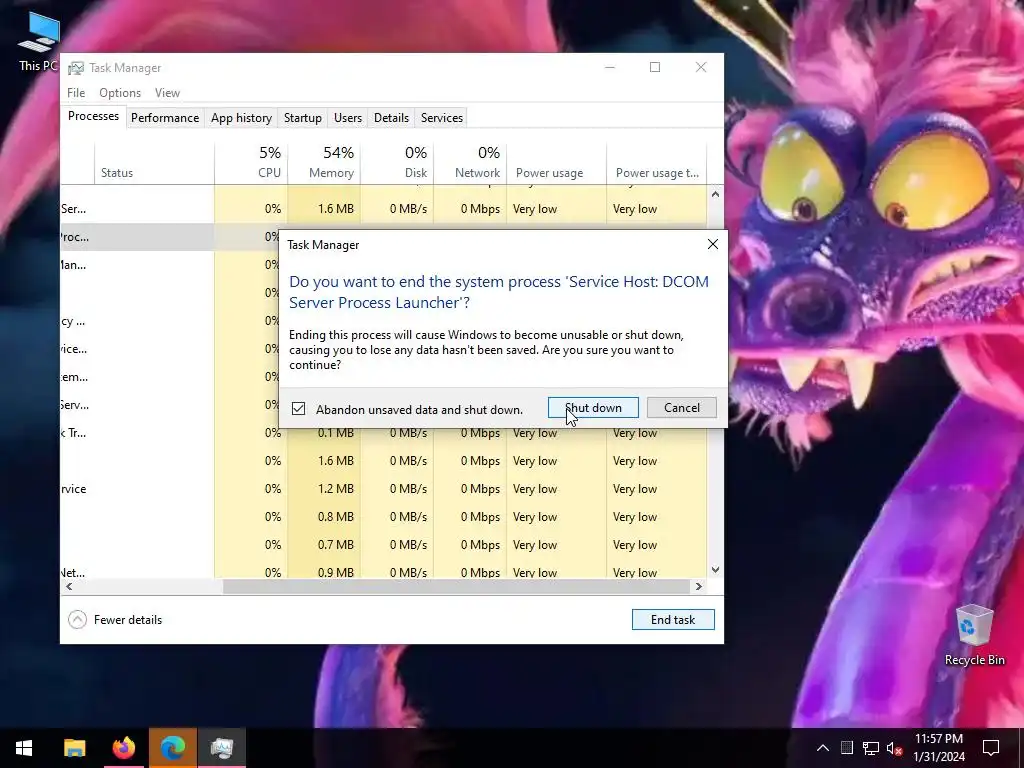Launch File Explorer from the taskbar
Screen dimensions: 1024x768
point(74,748)
